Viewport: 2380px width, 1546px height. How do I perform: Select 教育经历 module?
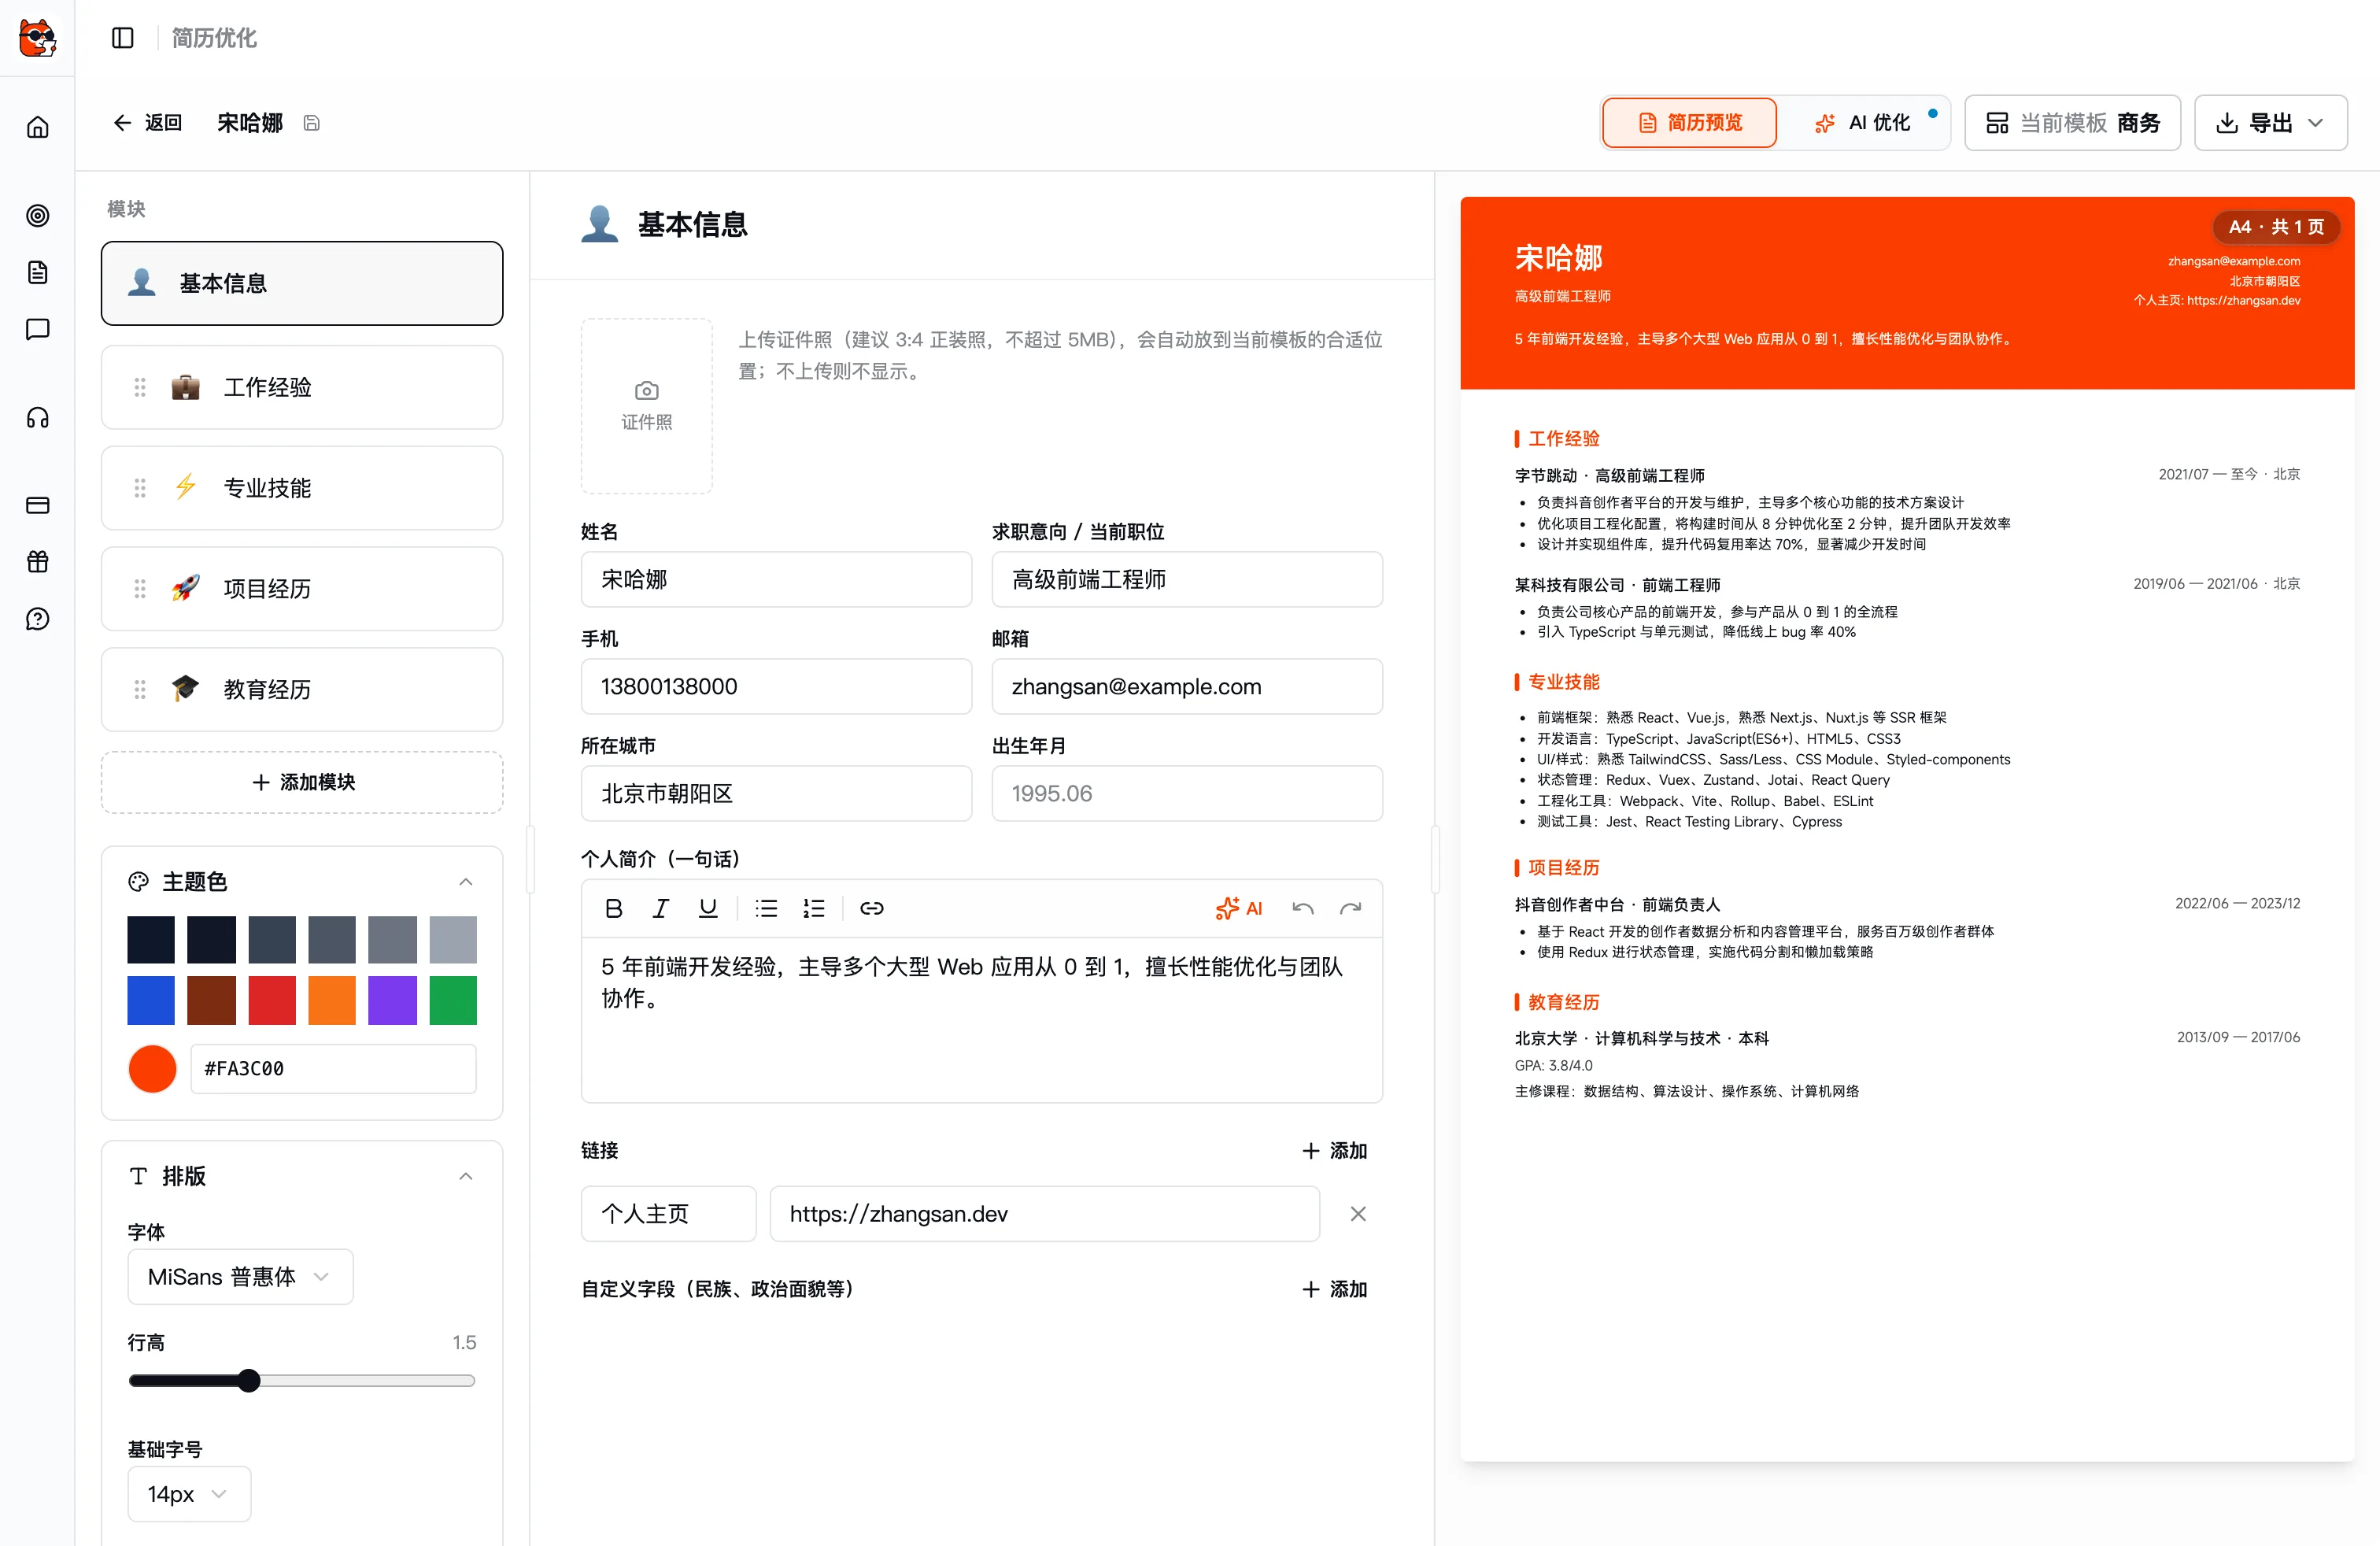302,689
